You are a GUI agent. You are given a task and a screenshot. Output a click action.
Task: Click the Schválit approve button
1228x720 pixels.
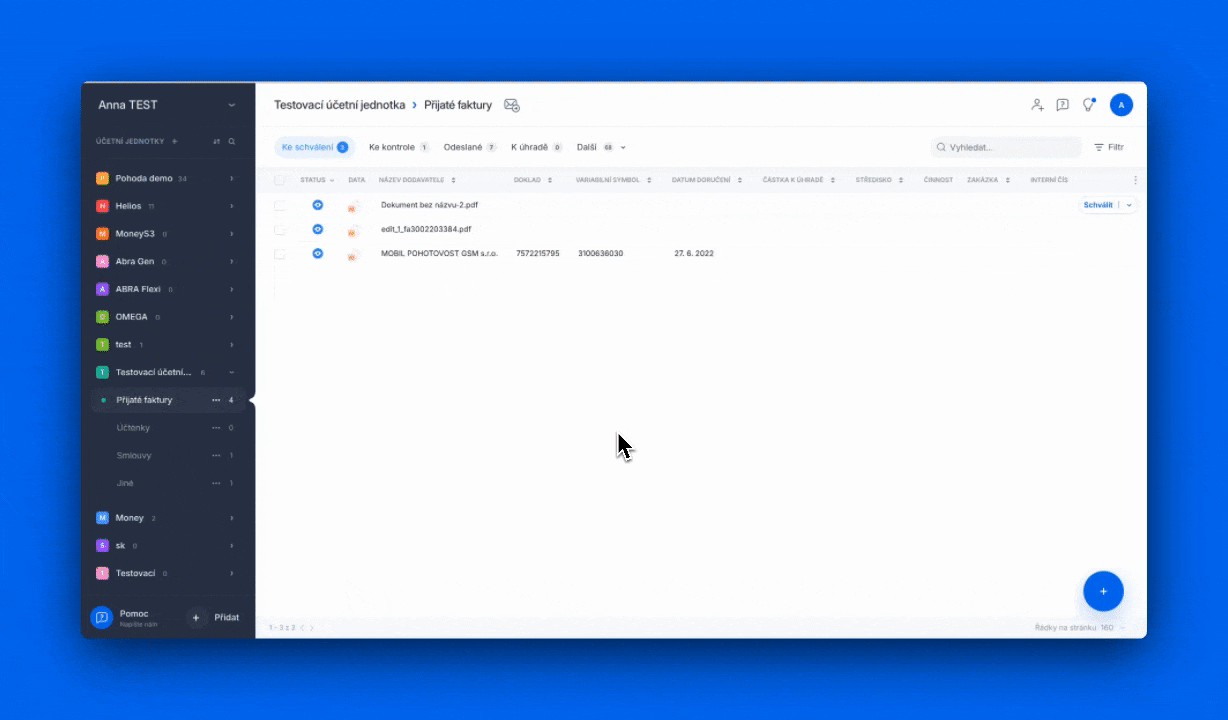pos(1098,205)
